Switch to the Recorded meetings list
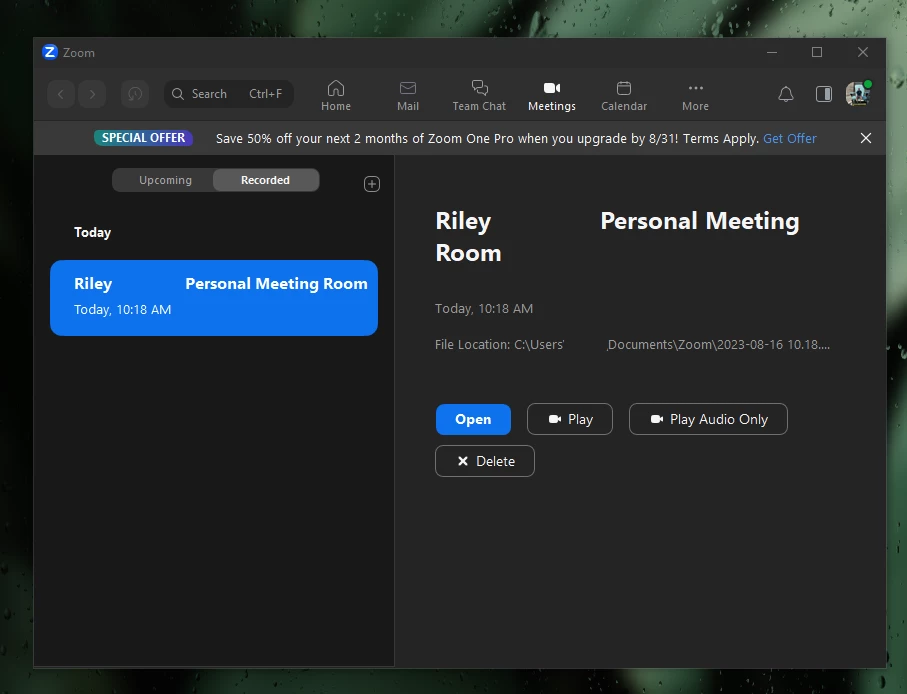Screen dimensions: 907x694 pyautogui.click(x=266, y=180)
